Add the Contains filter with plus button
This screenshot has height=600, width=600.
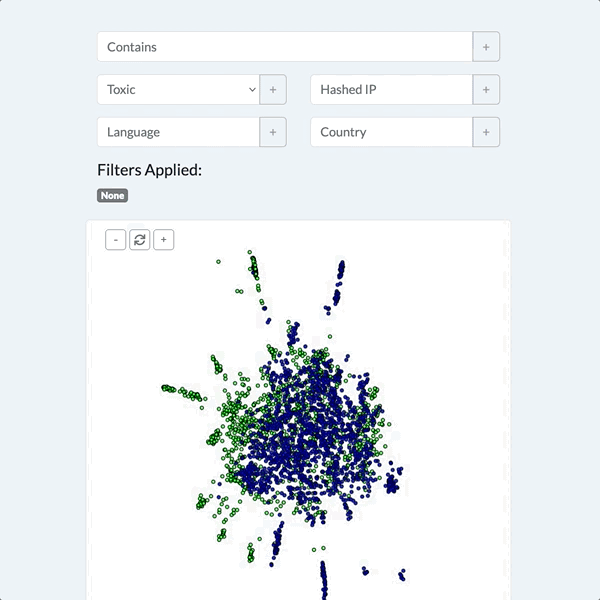[486, 47]
